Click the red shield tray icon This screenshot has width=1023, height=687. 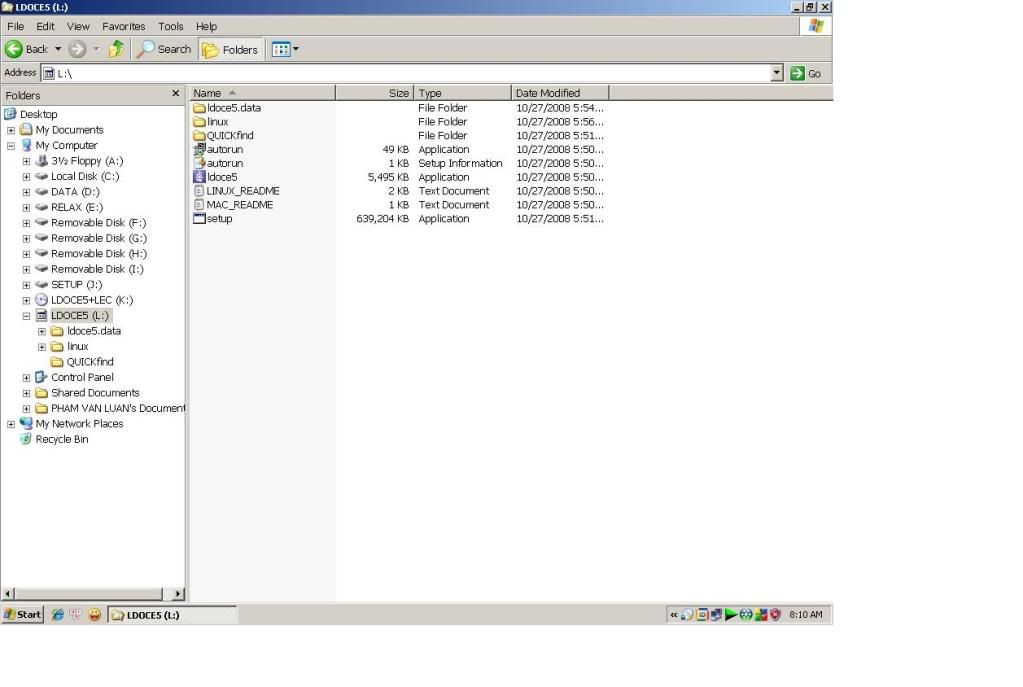point(775,615)
